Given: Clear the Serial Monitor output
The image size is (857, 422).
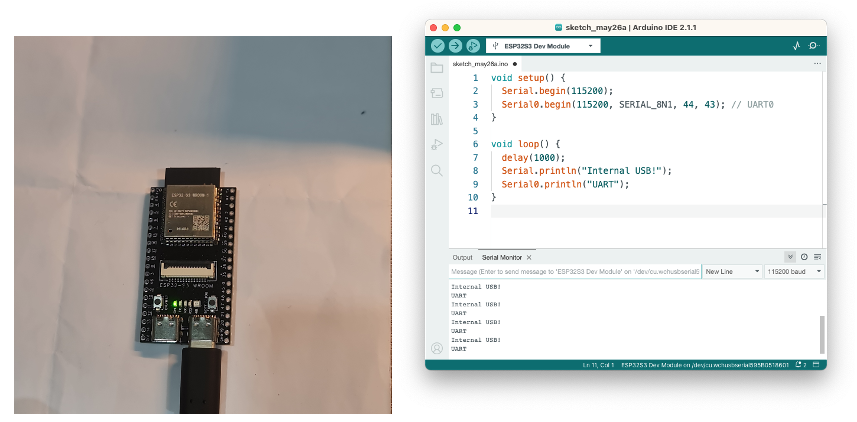Looking at the screenshot, I should 818,257.
